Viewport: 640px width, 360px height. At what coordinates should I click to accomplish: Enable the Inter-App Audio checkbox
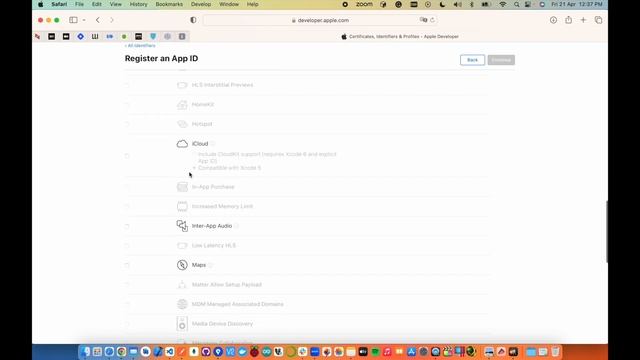(x=127, y=226)
